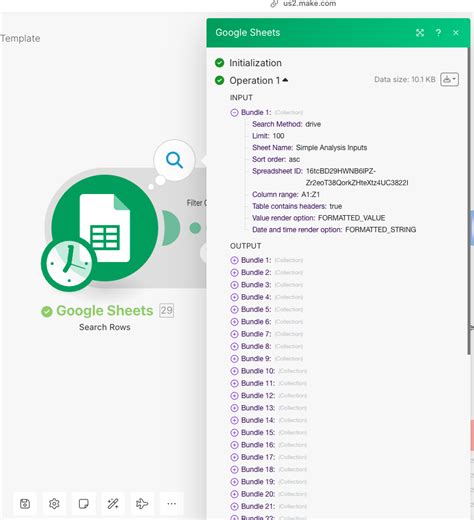Click the Filter label on connector
Viewport: 474px width, 520px height.
point(196,203)
